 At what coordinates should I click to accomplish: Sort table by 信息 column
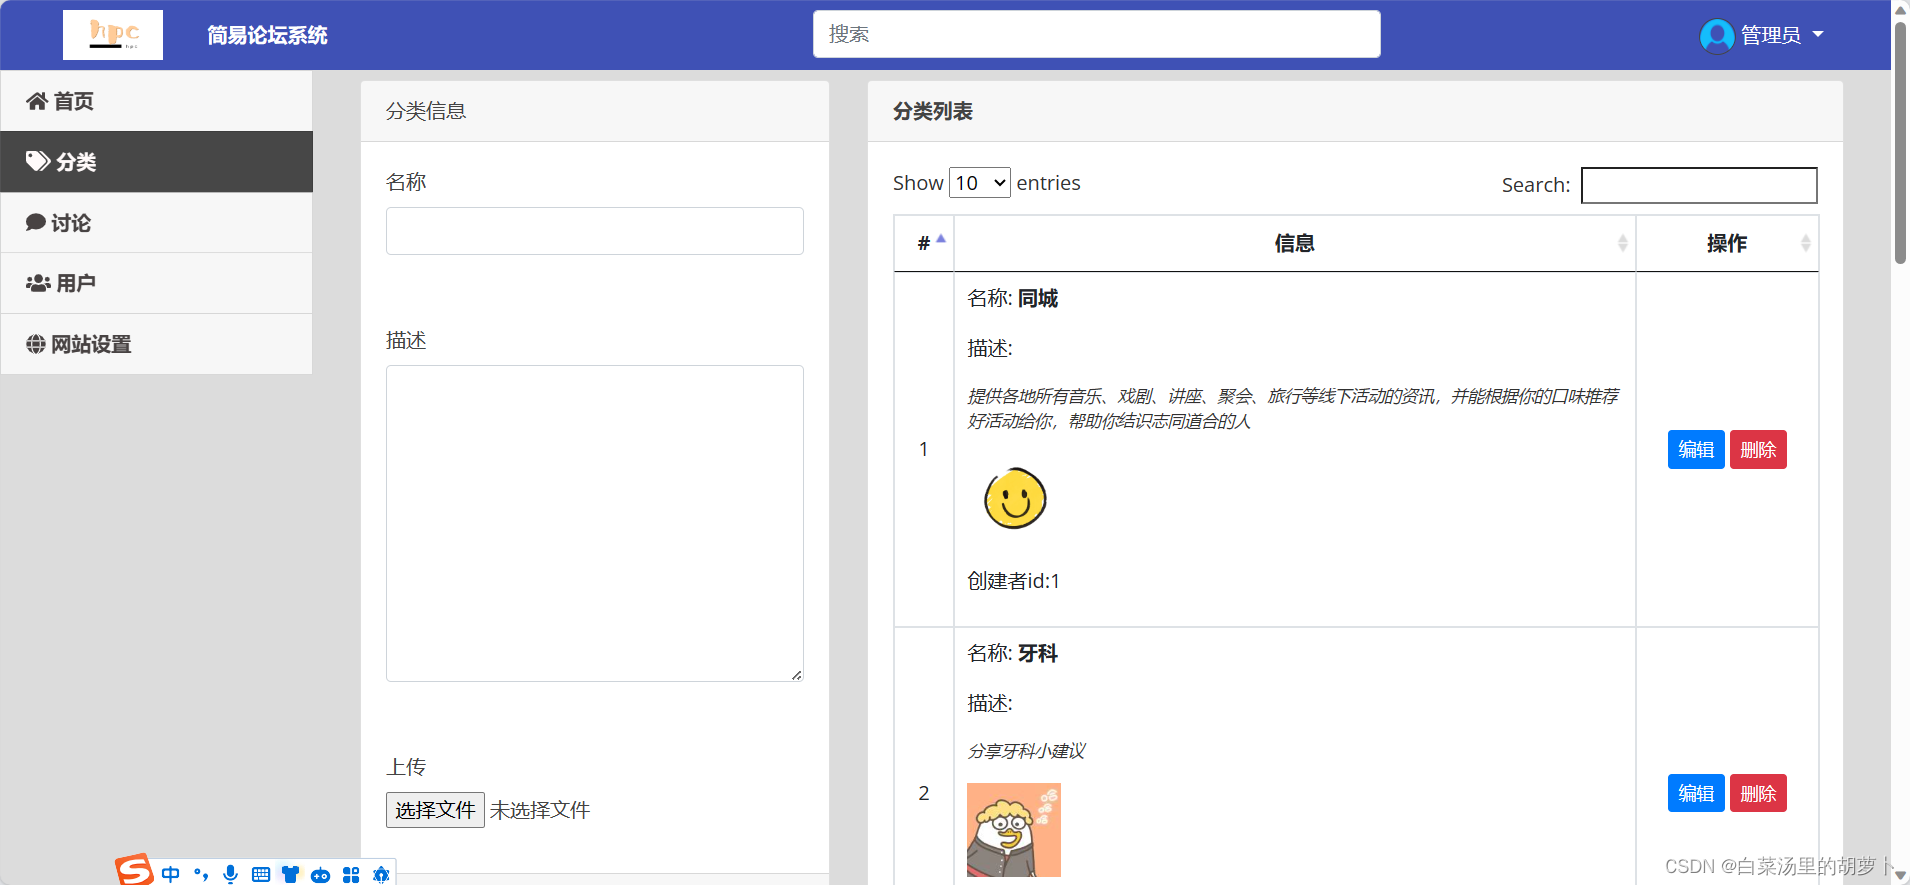pos(1294,243)
